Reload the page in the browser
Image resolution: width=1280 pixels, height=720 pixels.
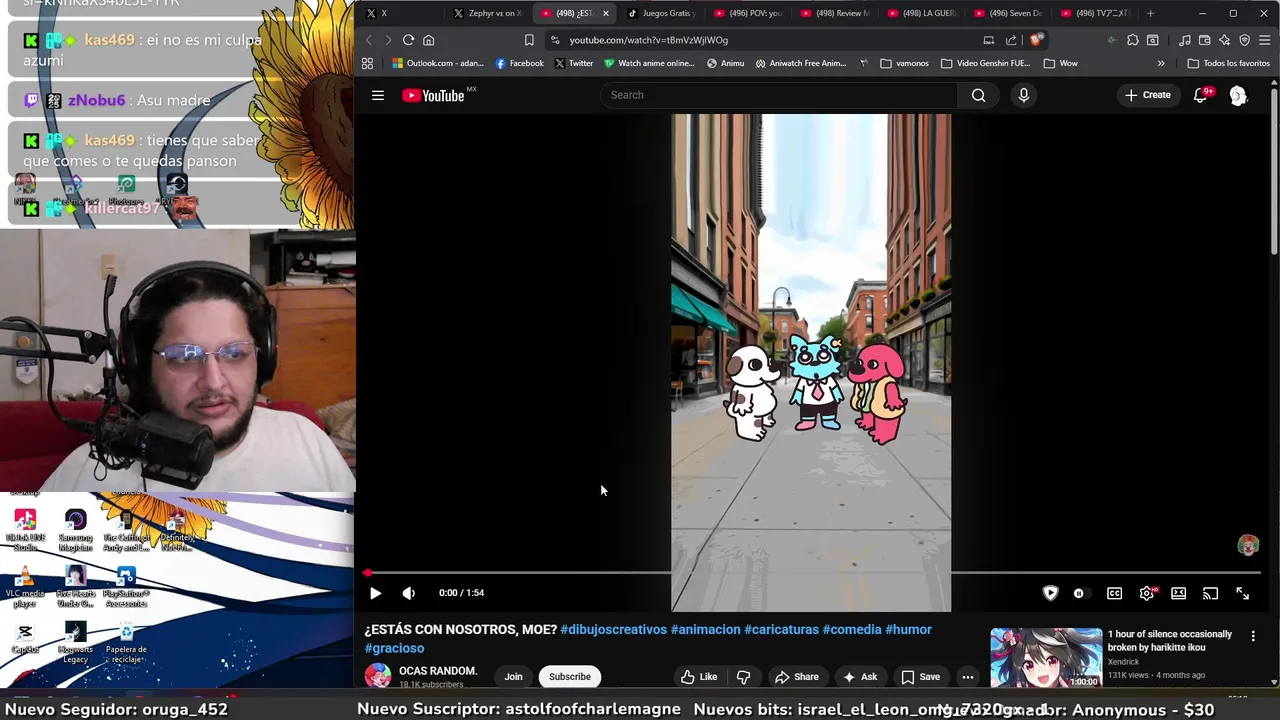408,40
